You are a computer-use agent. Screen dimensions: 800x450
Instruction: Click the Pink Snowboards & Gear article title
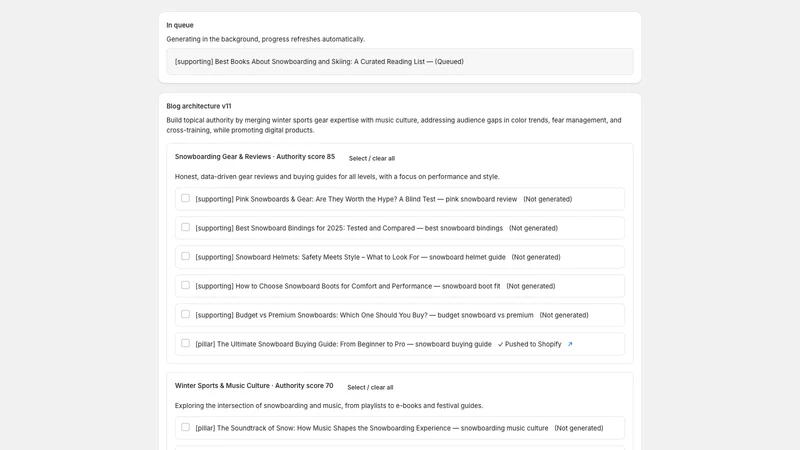click(x=356, y=199)
